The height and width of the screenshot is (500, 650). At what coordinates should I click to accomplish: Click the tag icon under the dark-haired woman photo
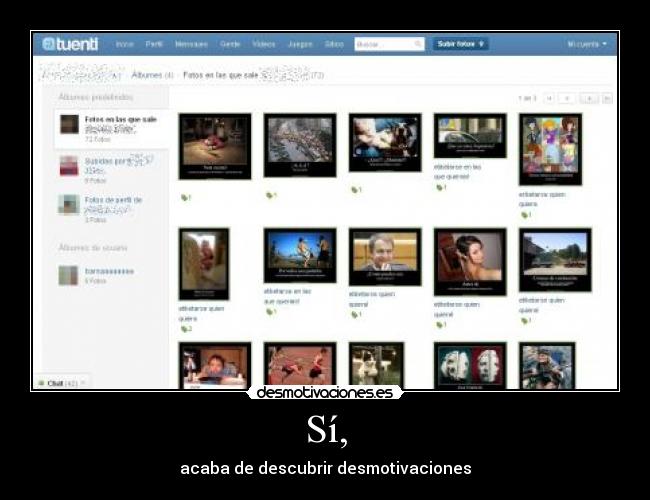[x=439, y=325]
